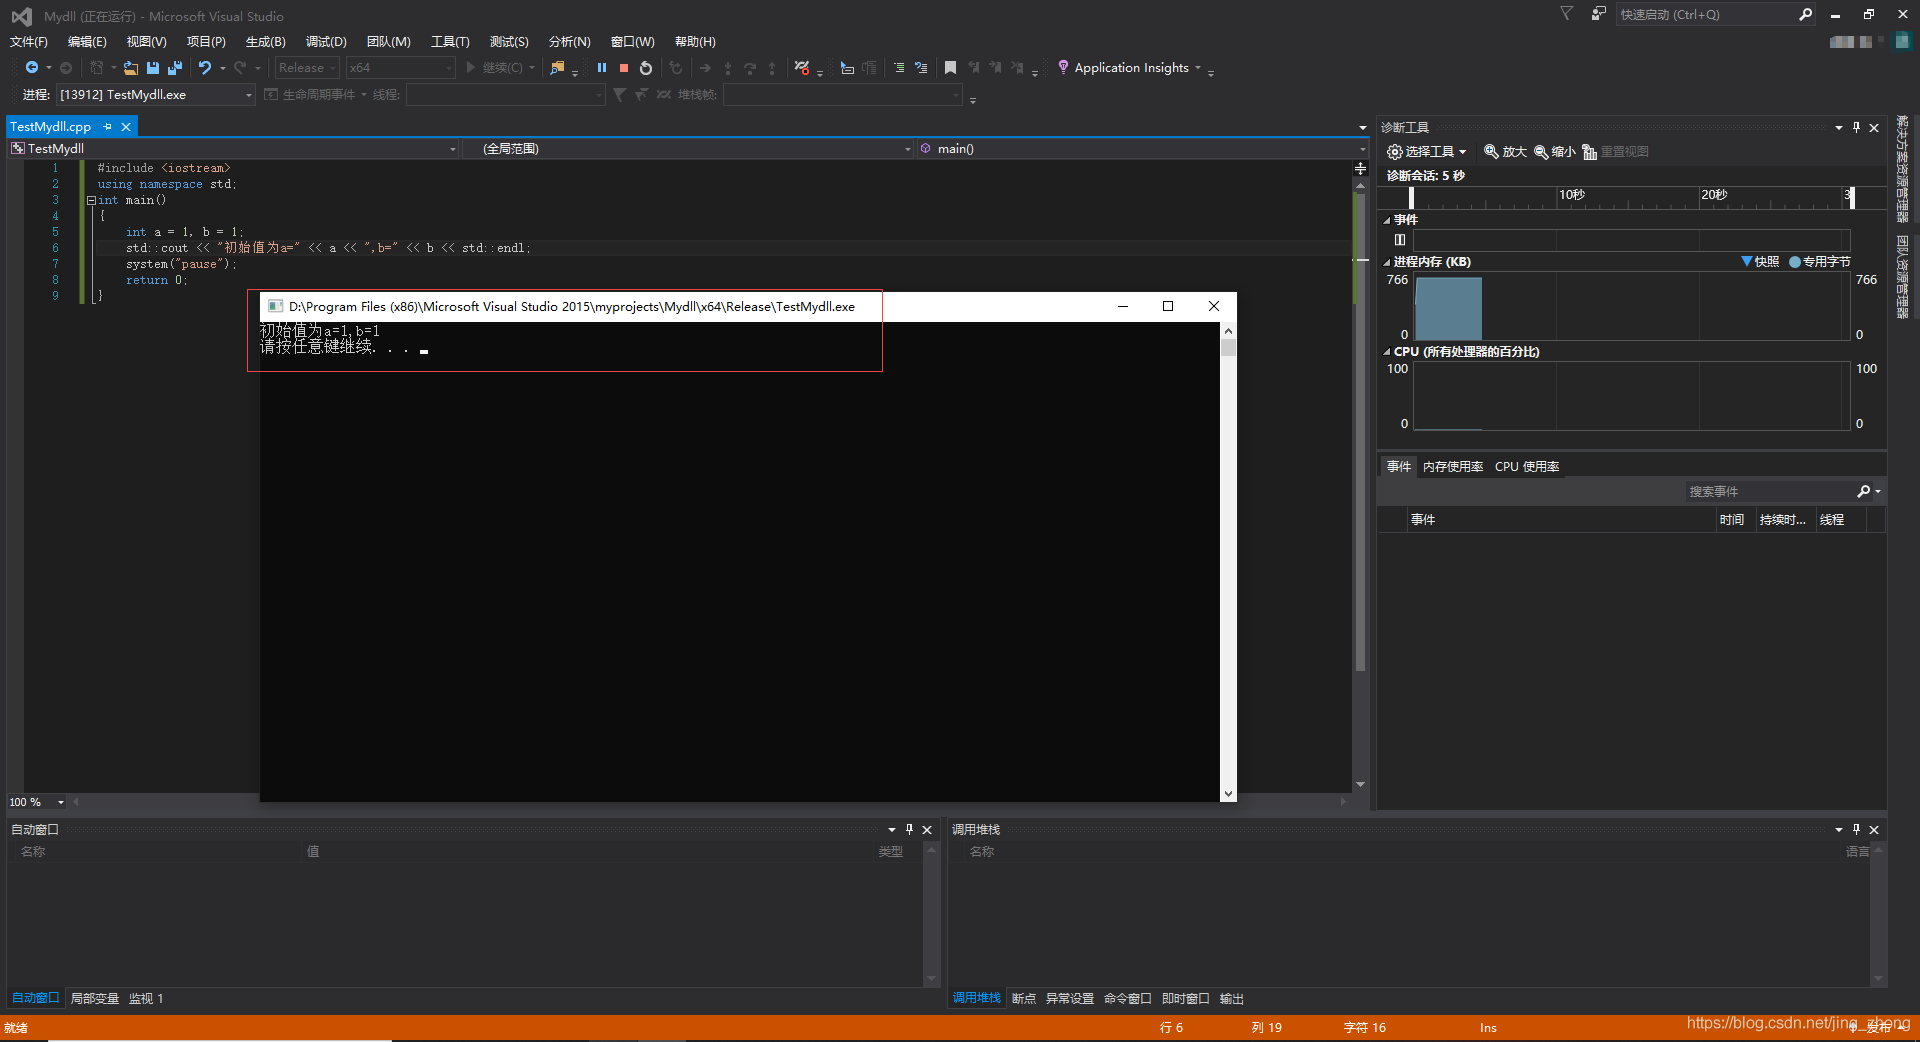Image resolution: width=1920 pixels, height=1042 pixels.
Task: Open the Select Tools (选择工具) gear menu
Action: click(x=1426, y=151)
